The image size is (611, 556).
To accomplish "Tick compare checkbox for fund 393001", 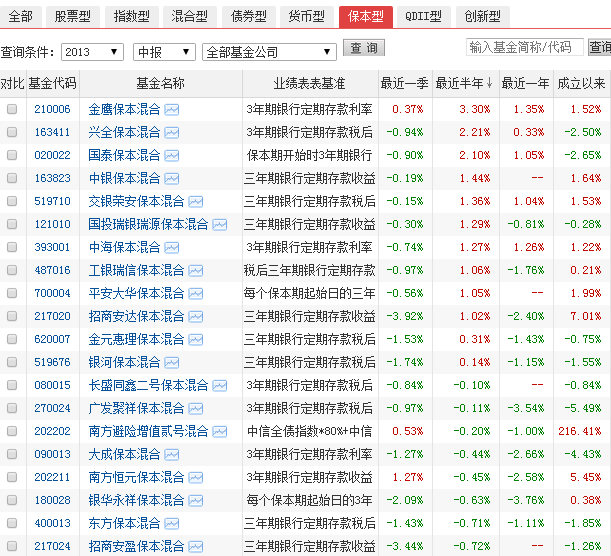I will 12,247.
